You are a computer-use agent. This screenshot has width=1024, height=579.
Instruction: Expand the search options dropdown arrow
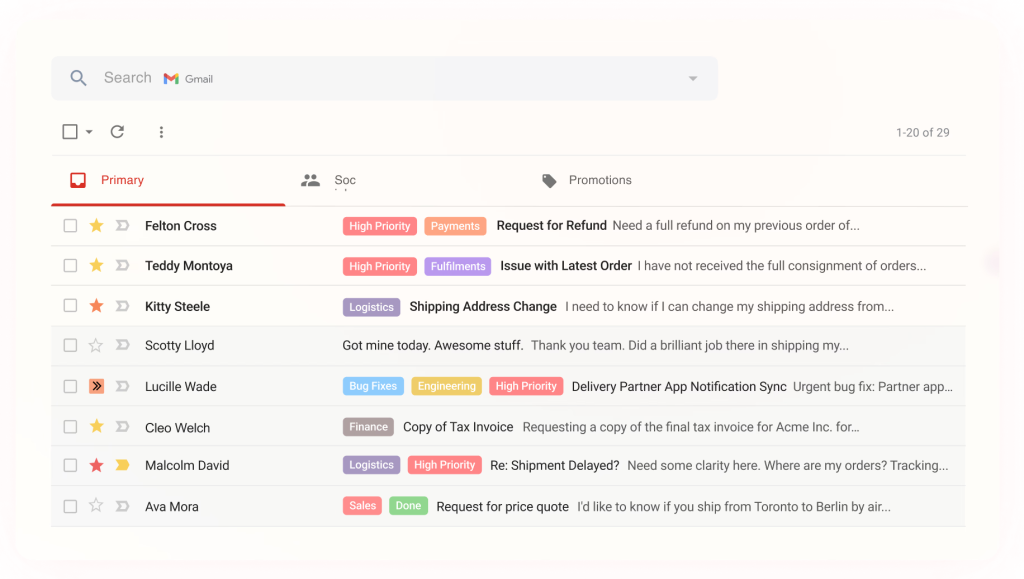point(693,79)
